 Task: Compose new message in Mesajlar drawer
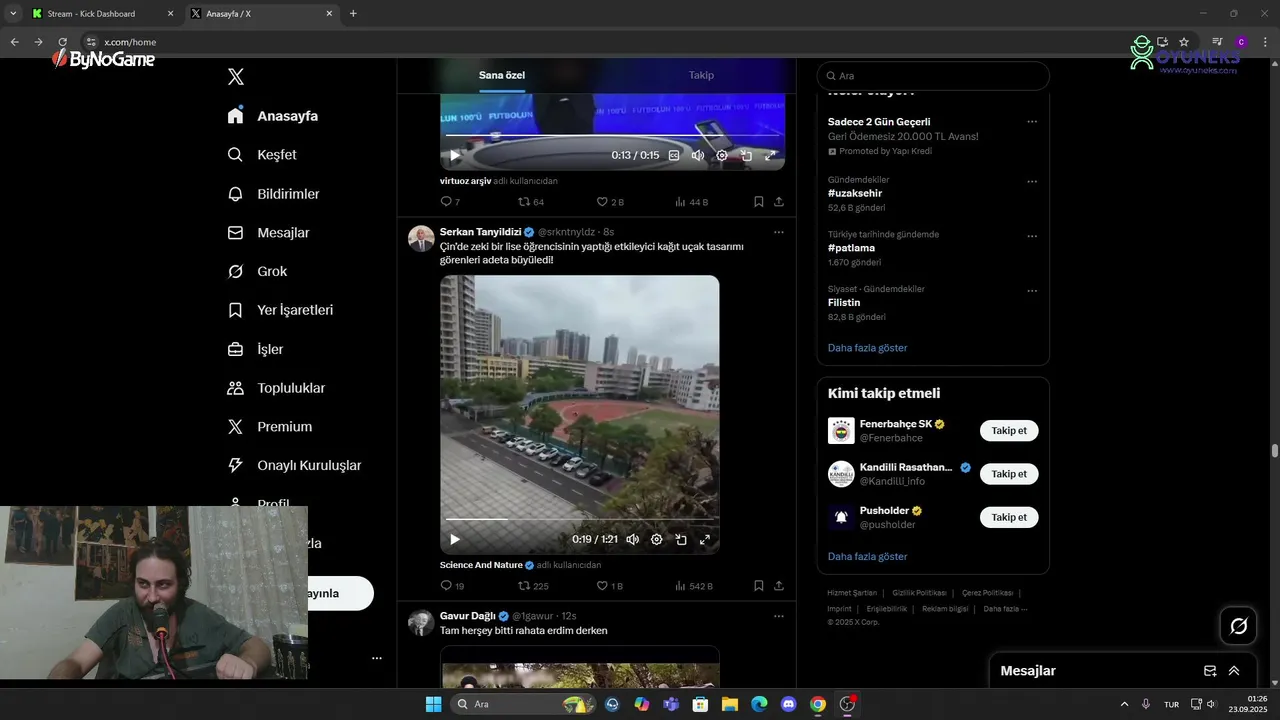click(1210, 671)
